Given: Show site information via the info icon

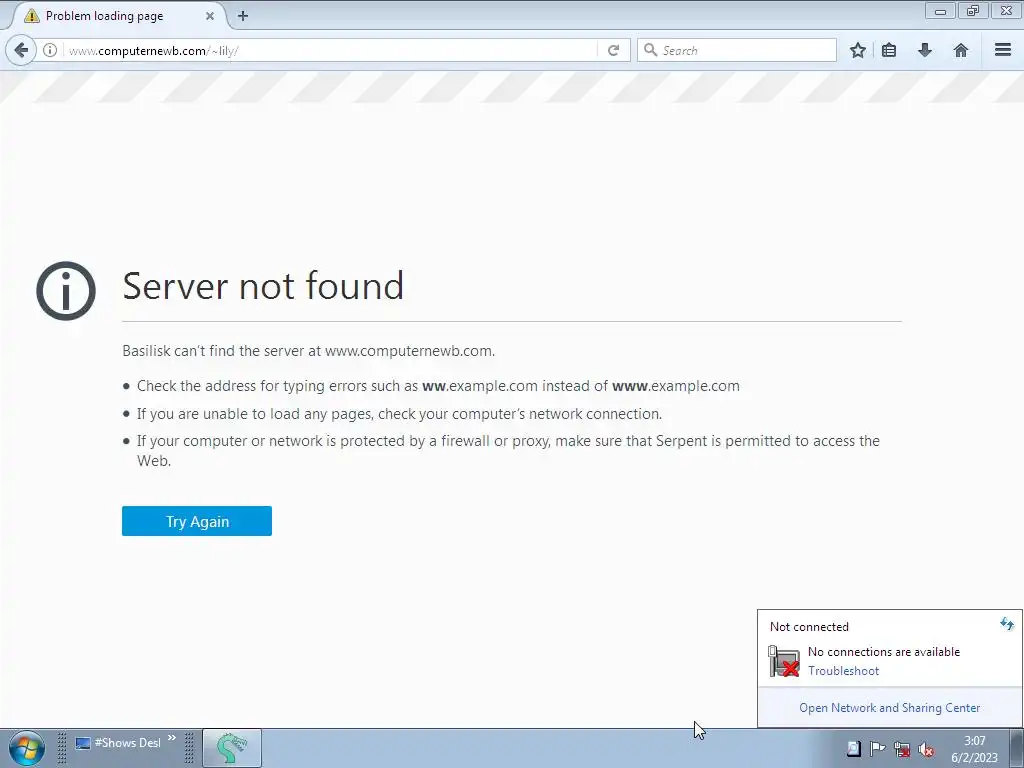Looking at the screenshot, I should [50, 50].
